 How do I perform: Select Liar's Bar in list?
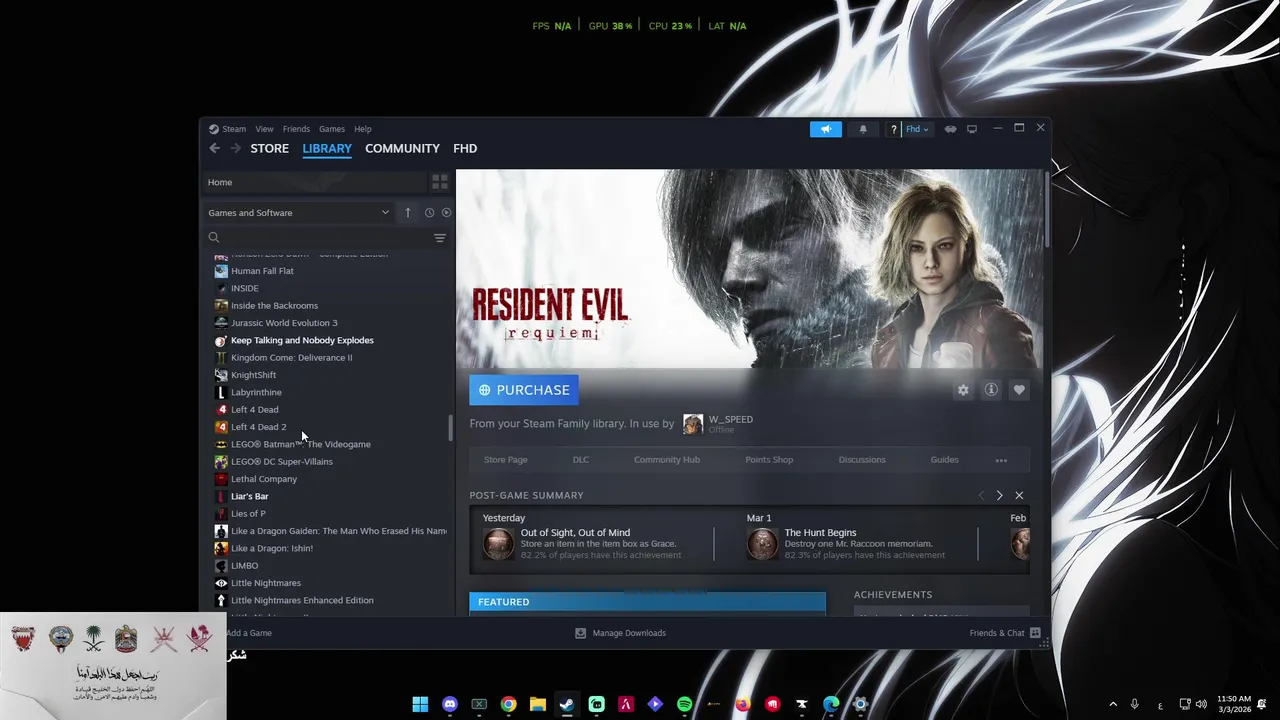(x=249, y=496)
